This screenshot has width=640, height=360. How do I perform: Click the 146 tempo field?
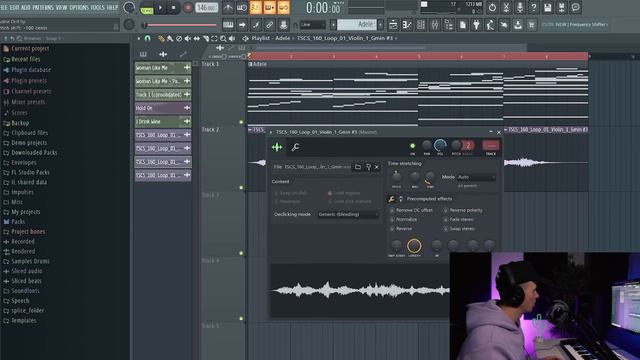207,7
